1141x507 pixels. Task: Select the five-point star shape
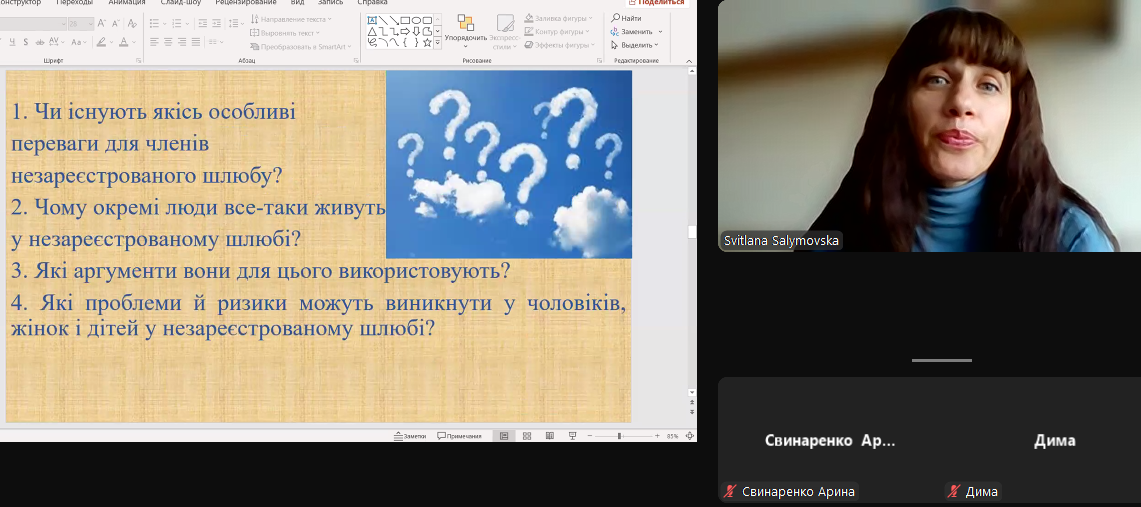tap(427, 42)
